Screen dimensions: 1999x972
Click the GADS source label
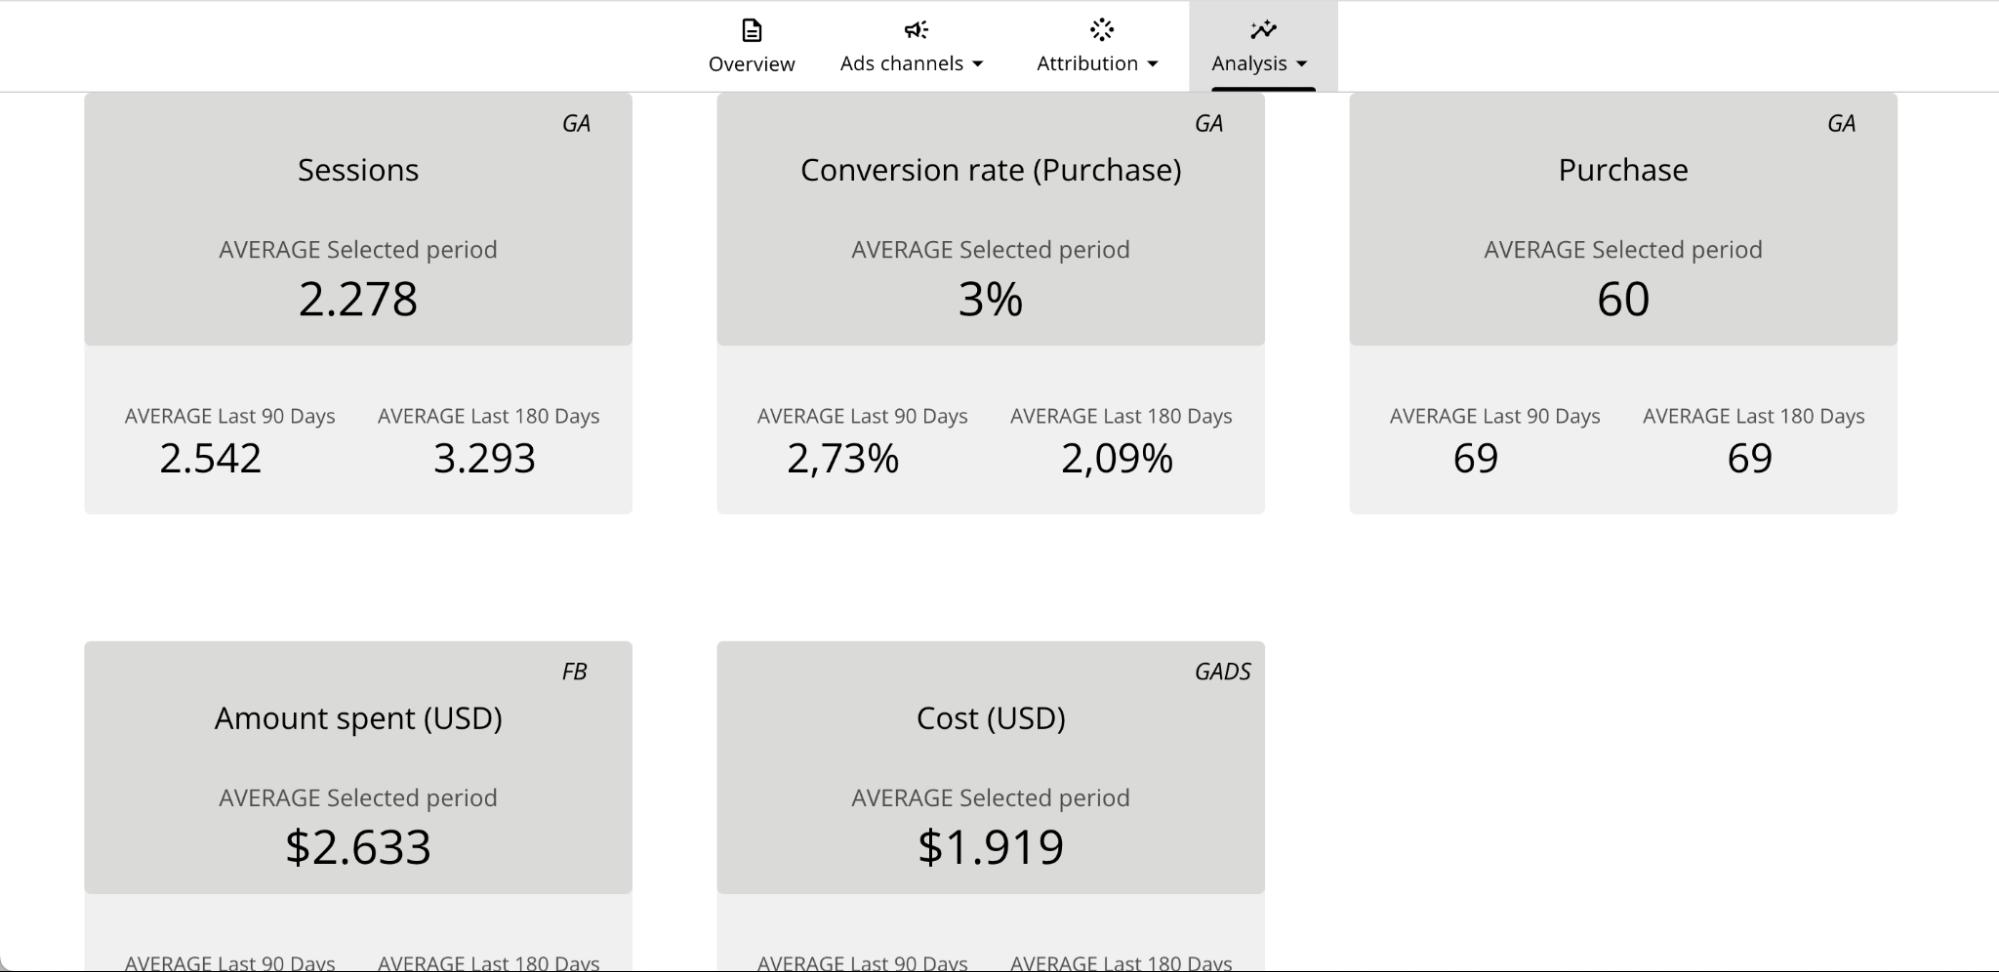pos(1222,672)
